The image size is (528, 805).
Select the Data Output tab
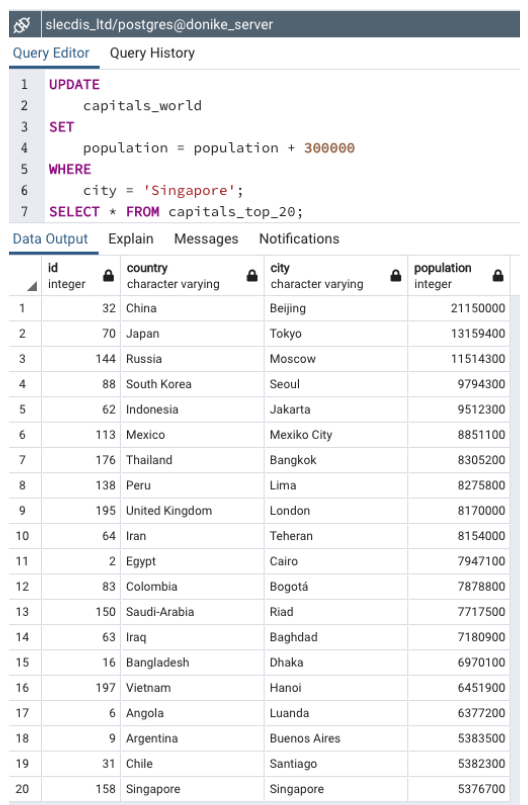click(x=50, y=239)
